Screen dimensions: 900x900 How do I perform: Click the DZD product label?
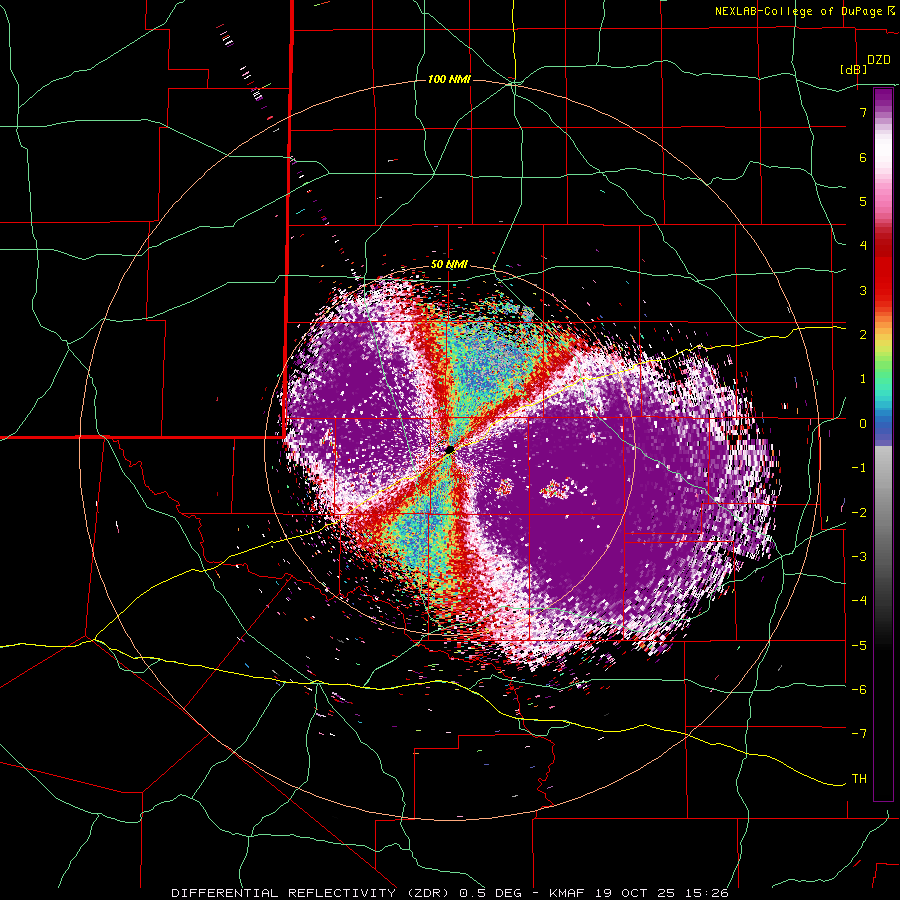879,60
